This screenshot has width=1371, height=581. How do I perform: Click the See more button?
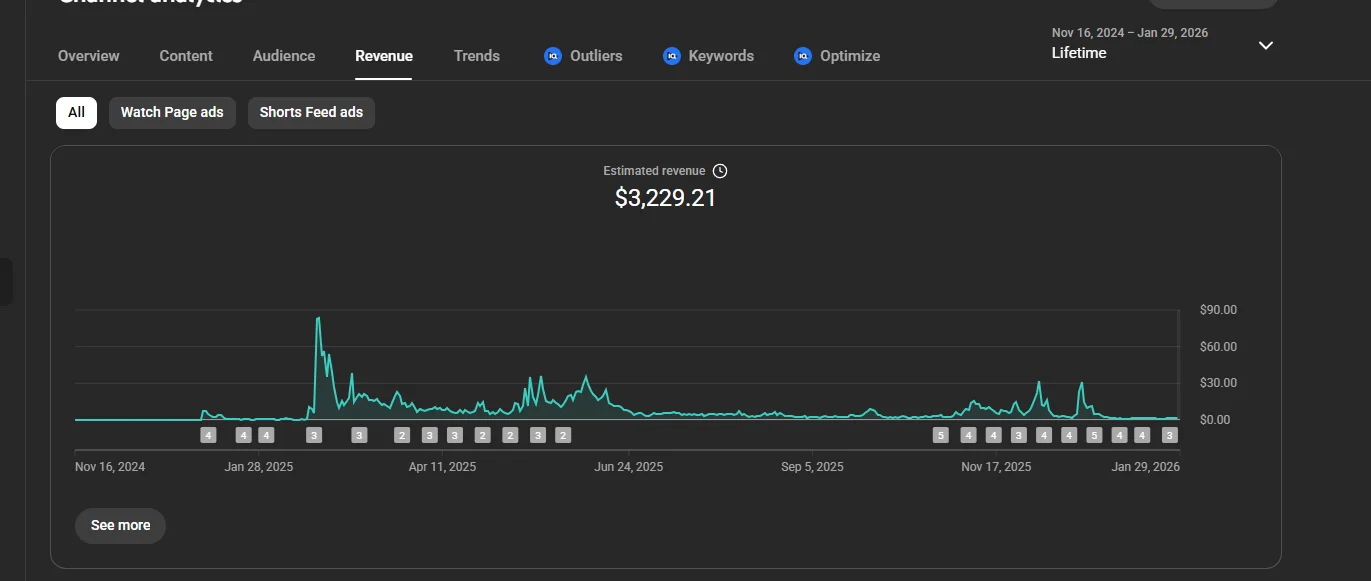[x=120, y=525]
